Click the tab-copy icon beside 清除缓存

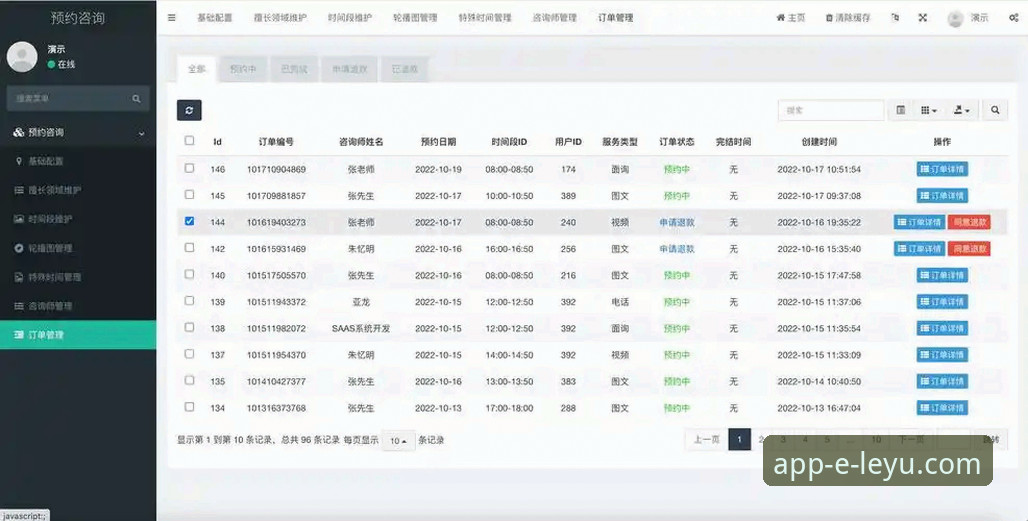tap(895, 18)
